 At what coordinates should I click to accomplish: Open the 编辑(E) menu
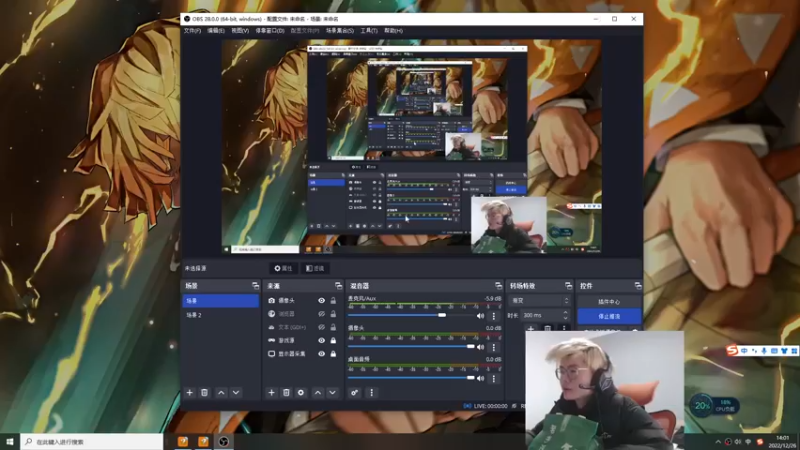point(216,31)
